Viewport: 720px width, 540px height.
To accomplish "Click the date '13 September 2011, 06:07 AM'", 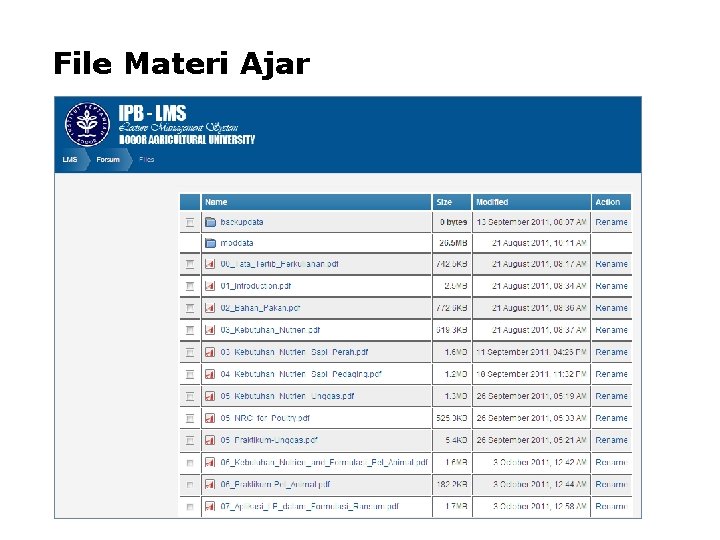I will point(531,222).
